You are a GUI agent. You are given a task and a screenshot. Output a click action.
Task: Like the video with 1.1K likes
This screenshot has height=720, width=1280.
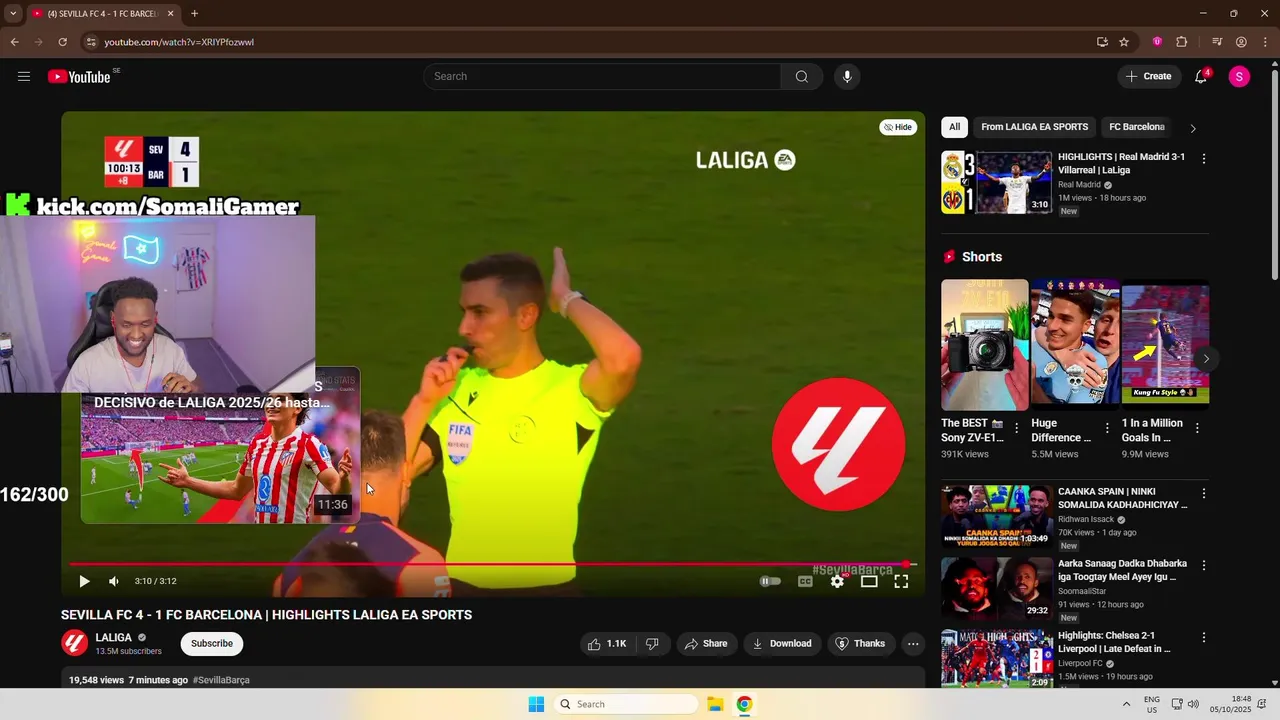[x=607, y=644]
